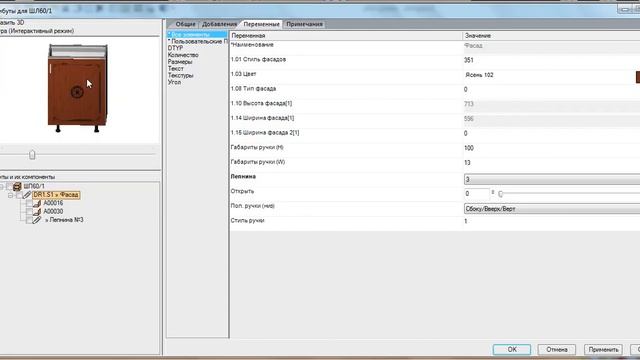Select the Текстуры category
This screenshot has height=360, width=640.
[180, 75]
